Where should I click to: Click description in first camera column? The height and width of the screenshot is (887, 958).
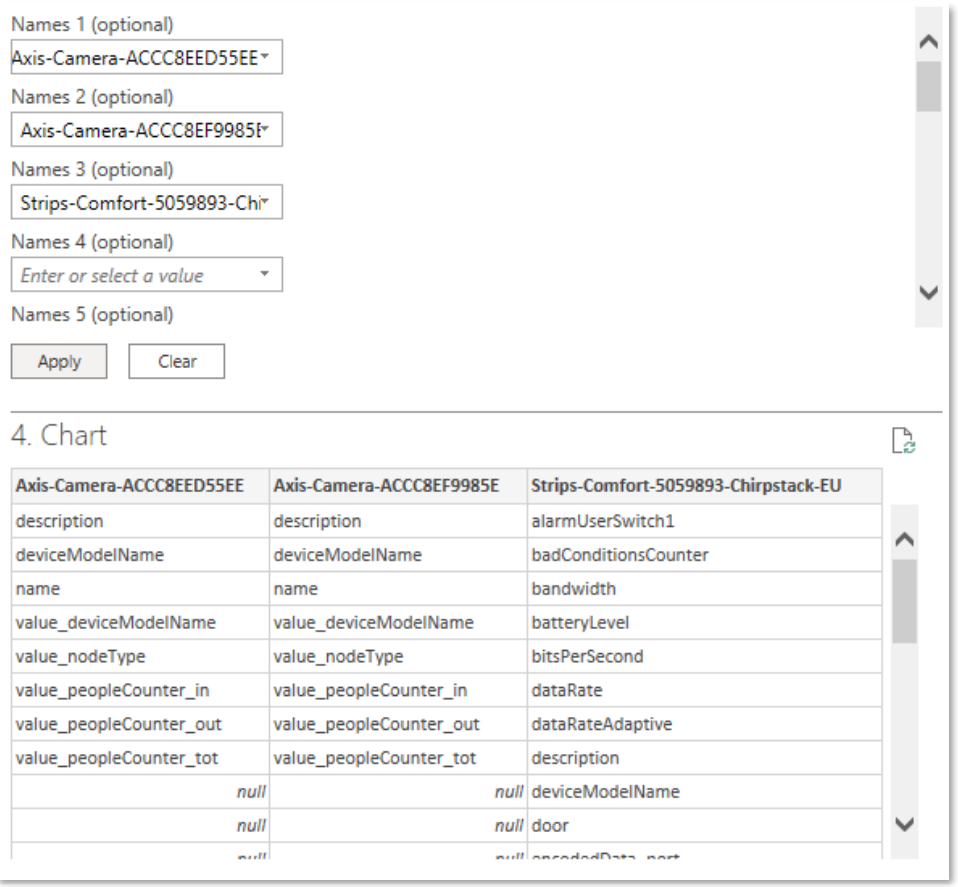pyautogui.click(x=140, y=521)
